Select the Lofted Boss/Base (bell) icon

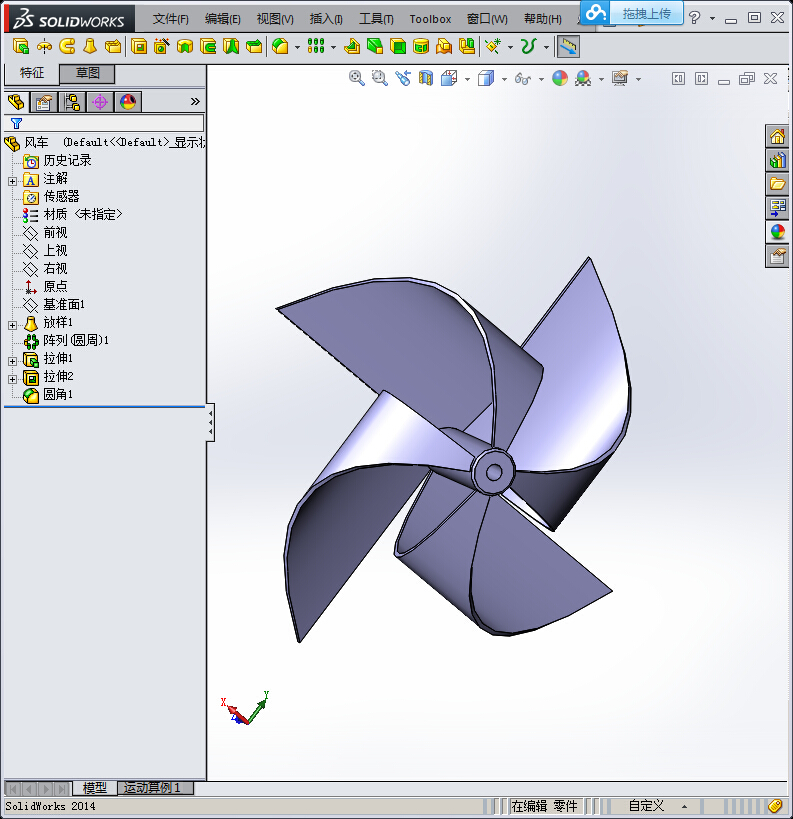point(90,47)
